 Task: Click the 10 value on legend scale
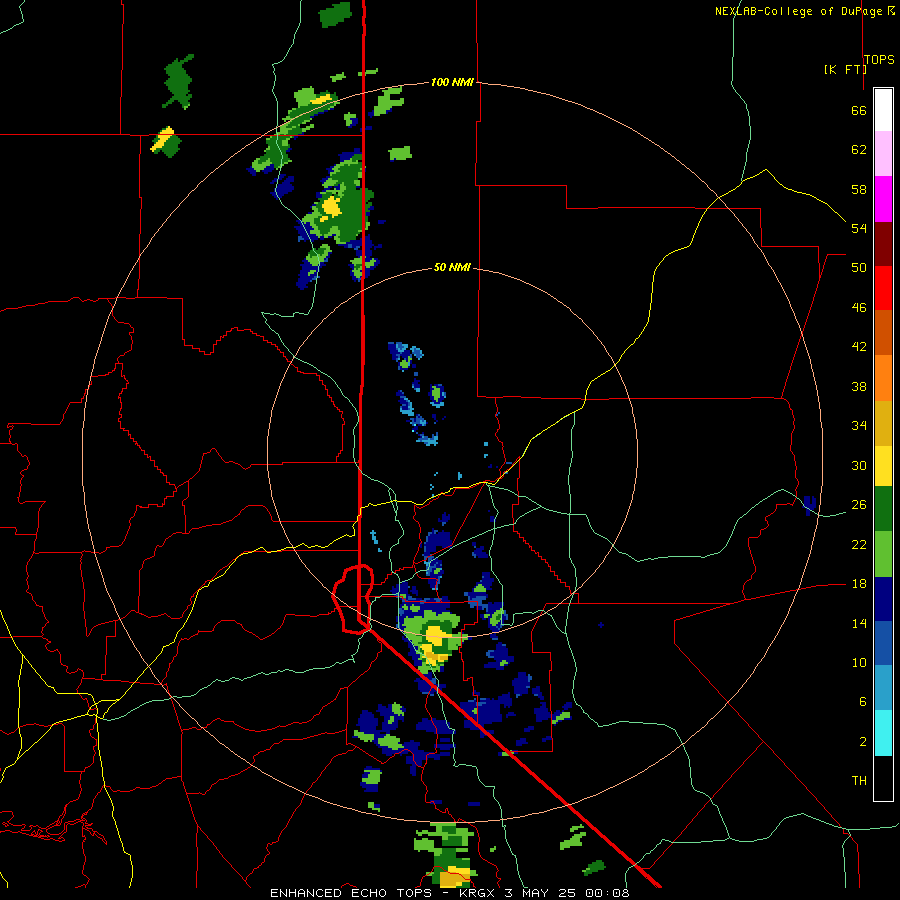click(x=859, y=662)
